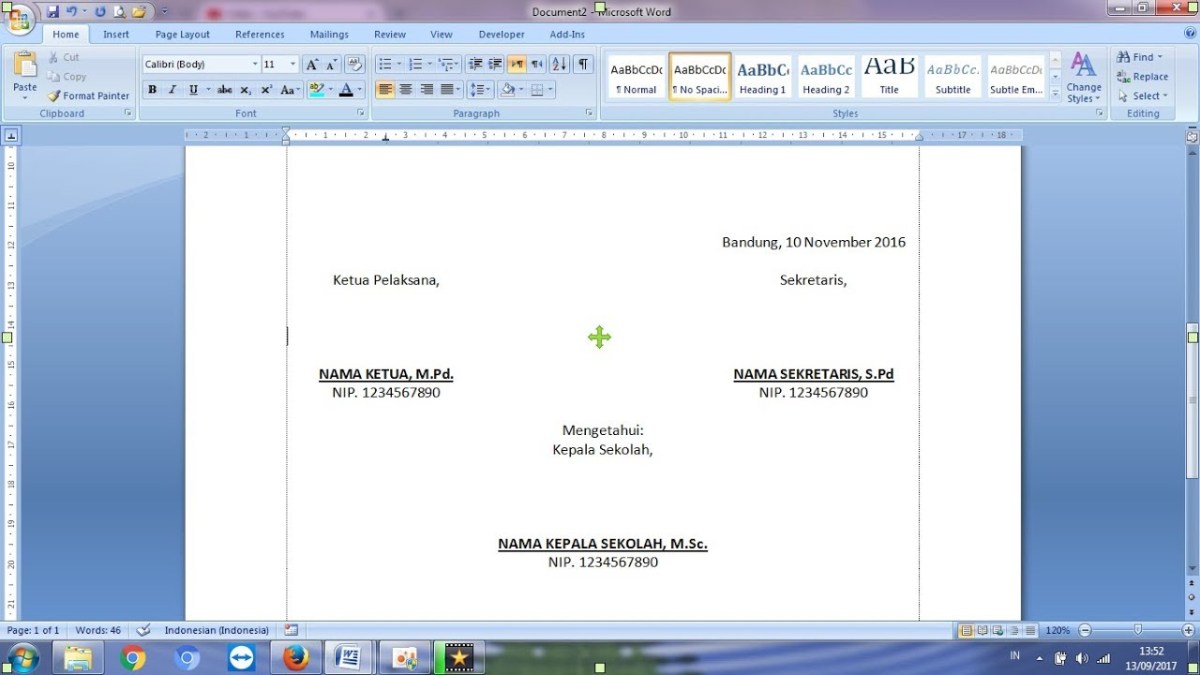Image resolution: width=1200 pixels, height=675 pixels.
Task: Open Firefox from the taskbar
Action: pos(295,657)
